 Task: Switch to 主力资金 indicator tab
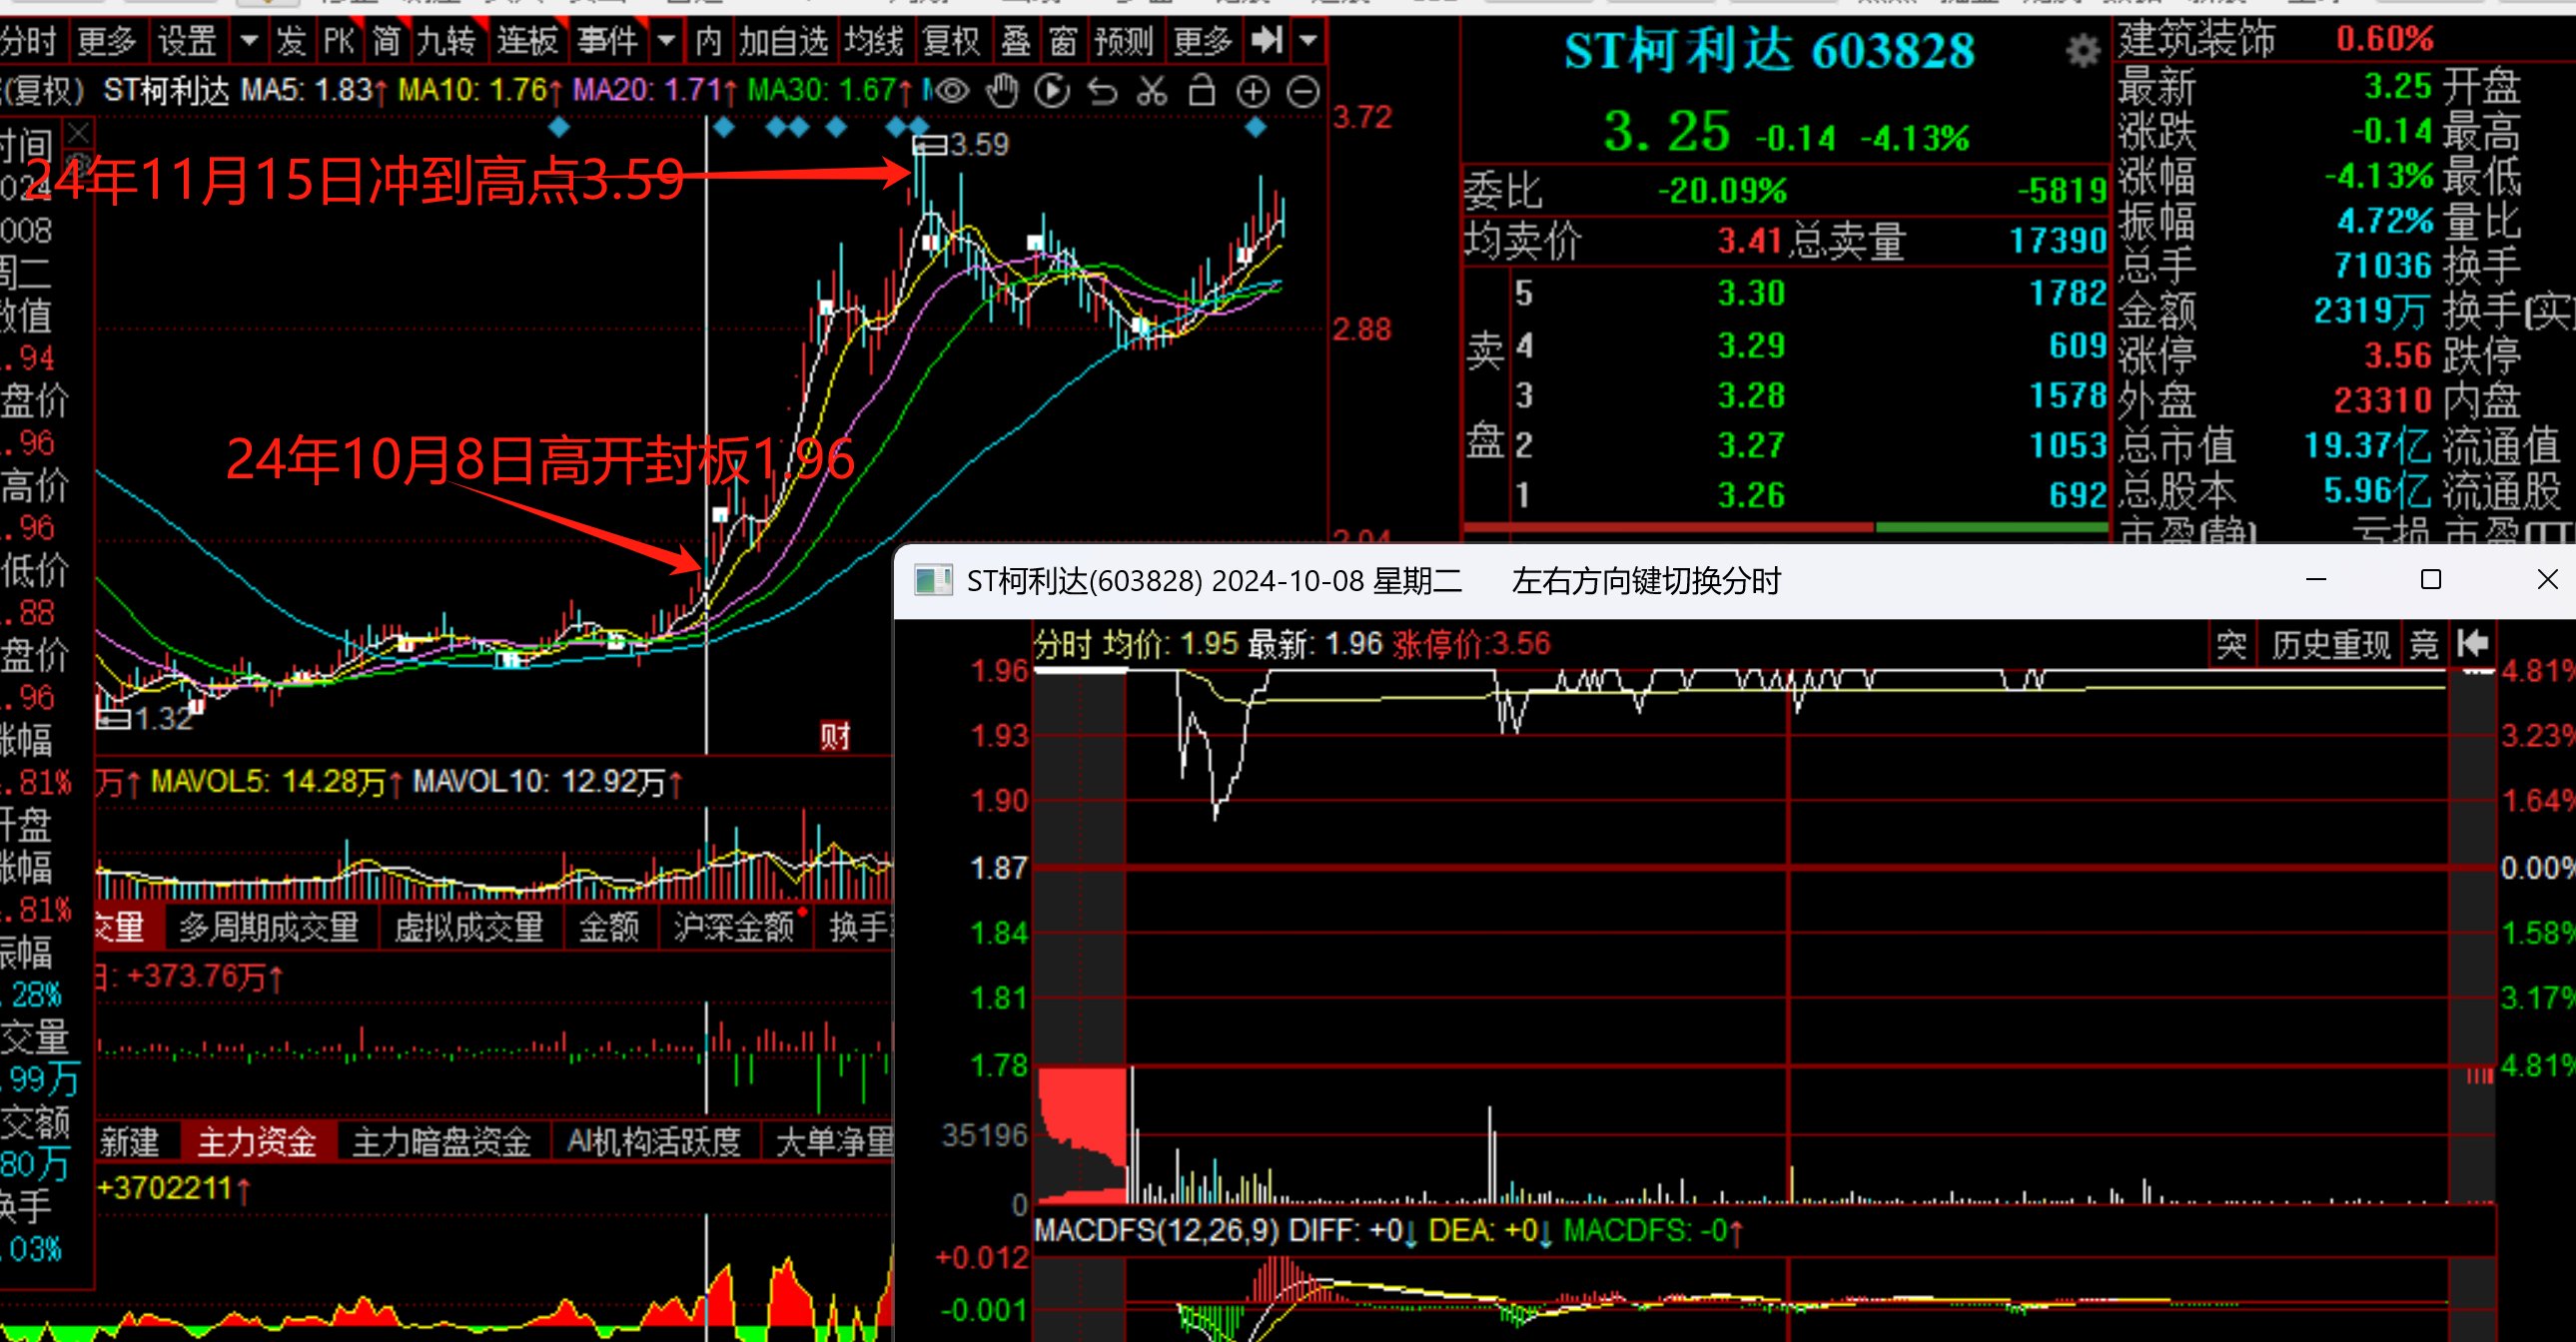256,1141
